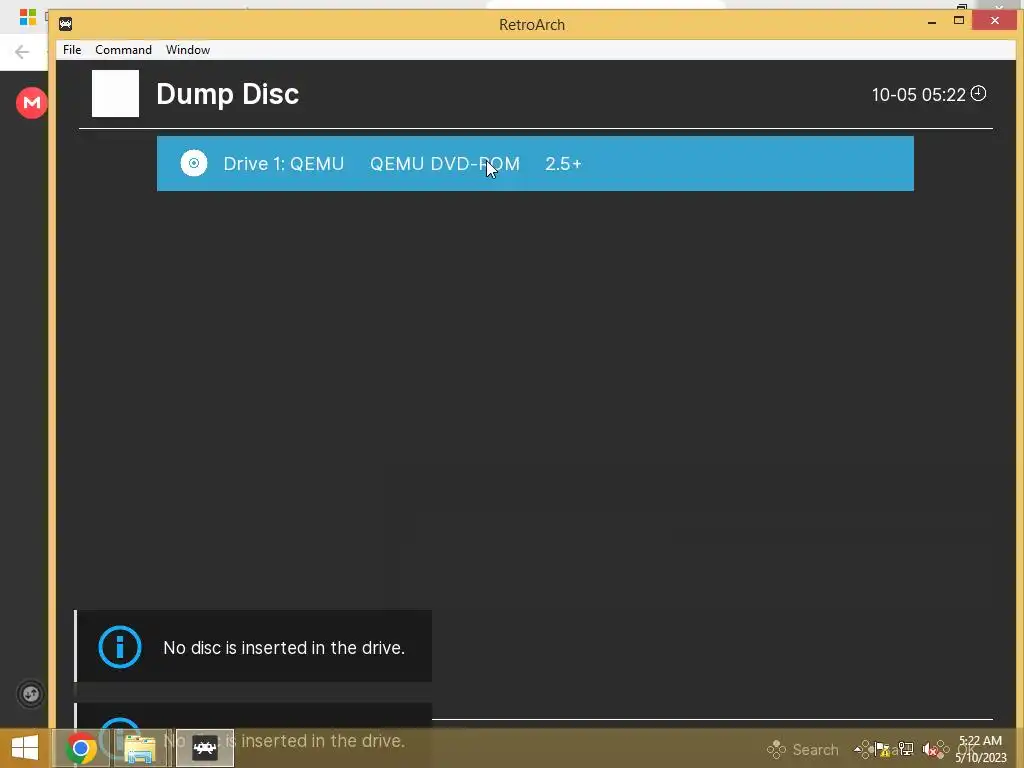The image size is (1024, 768).
Task: Open the Window menu
Action: [188, 50]
